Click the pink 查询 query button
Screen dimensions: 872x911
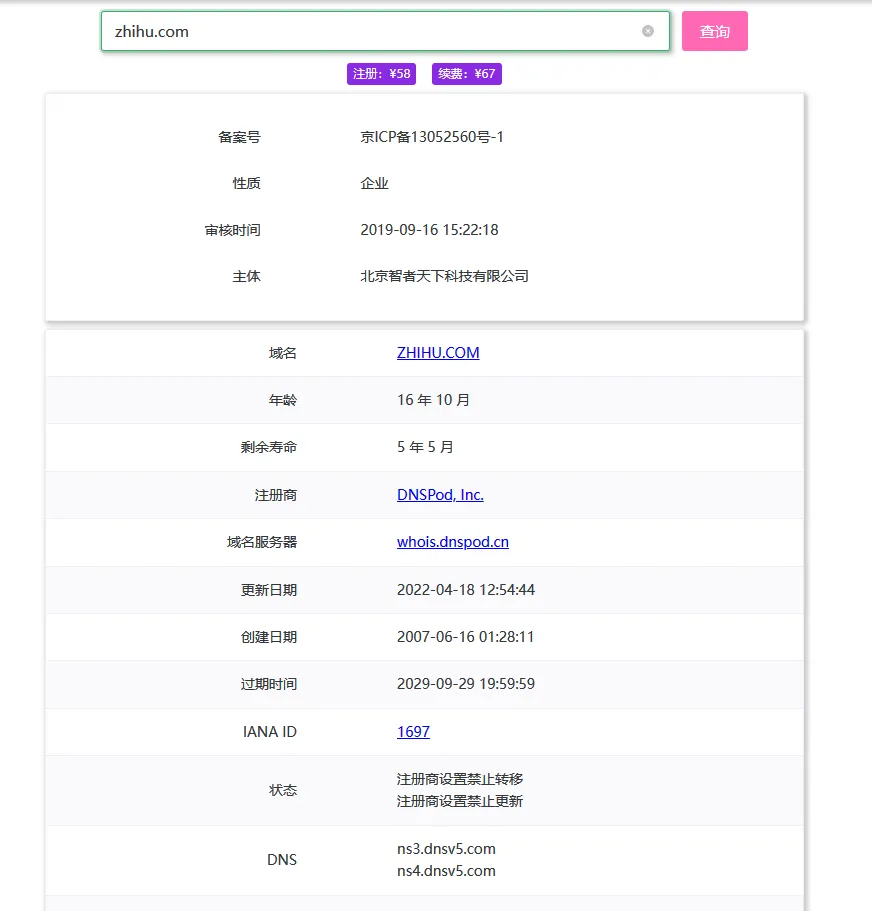pos(715,31)
